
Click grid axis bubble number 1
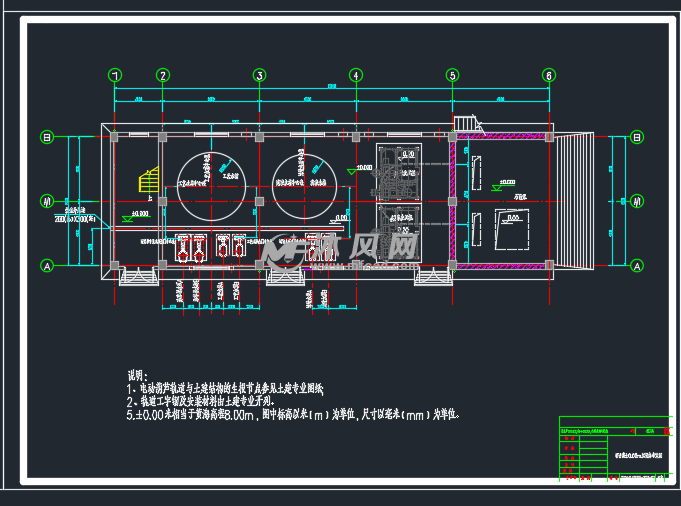coord(115,76)
